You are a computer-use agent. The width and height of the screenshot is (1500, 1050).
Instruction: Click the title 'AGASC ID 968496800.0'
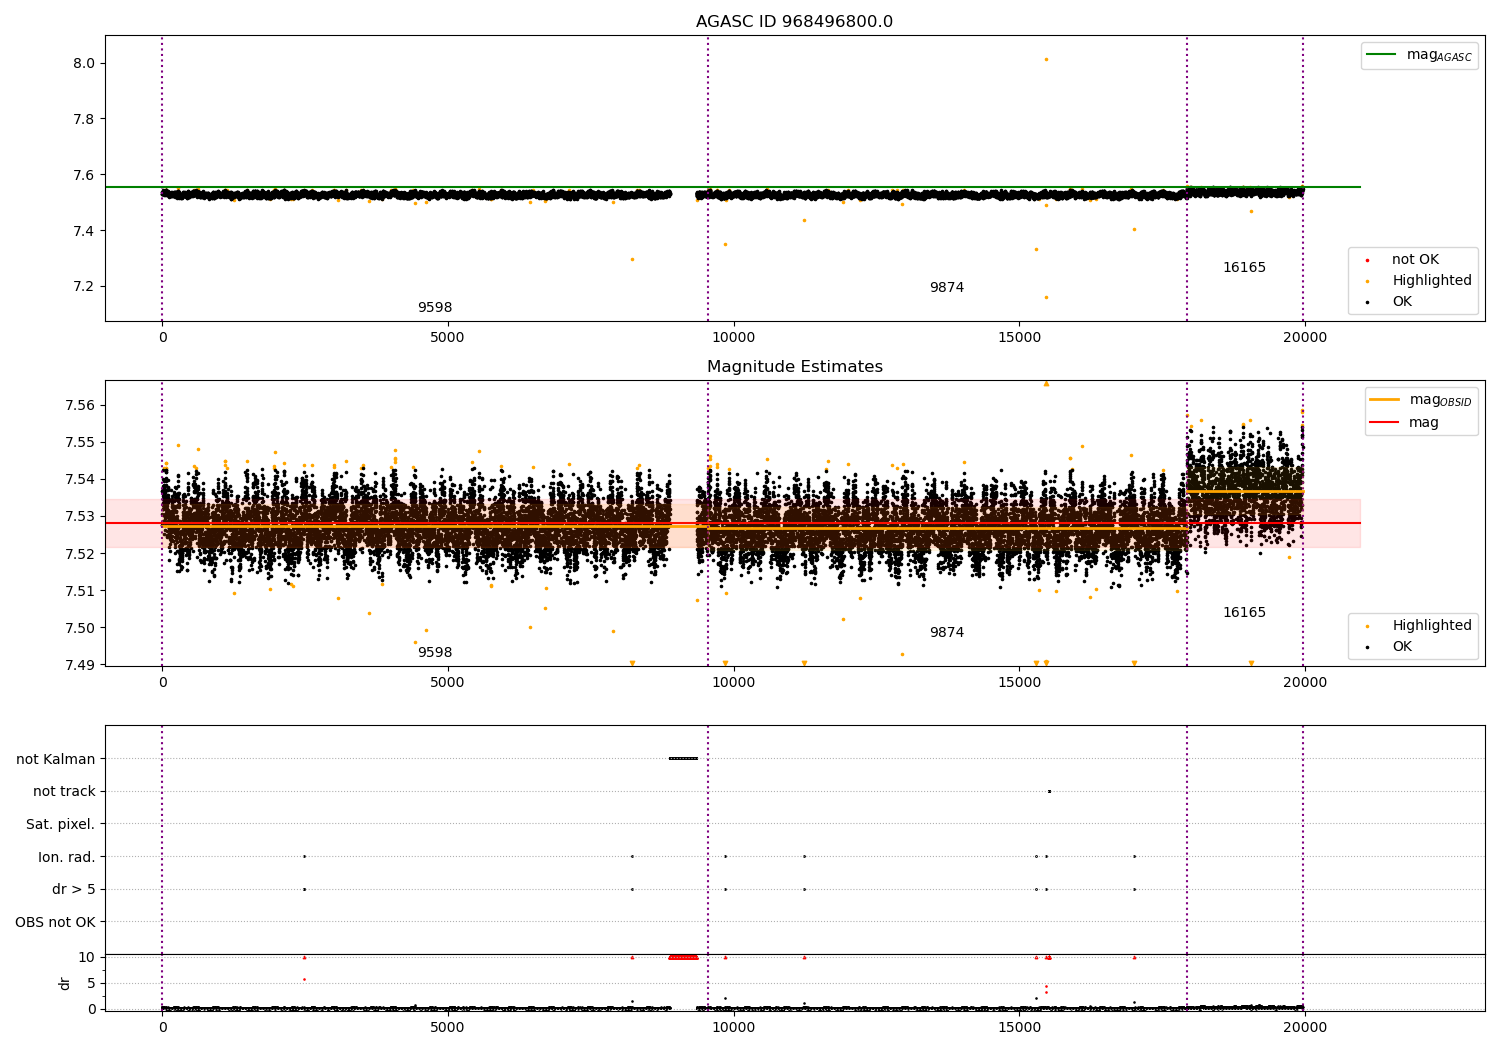[x=794, y=22]
